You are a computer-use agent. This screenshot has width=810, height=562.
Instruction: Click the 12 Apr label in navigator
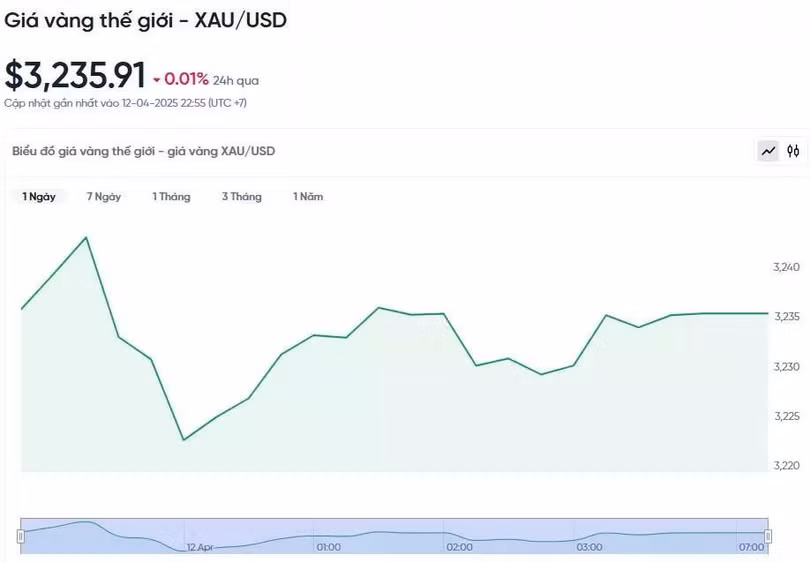pos(199,547)
